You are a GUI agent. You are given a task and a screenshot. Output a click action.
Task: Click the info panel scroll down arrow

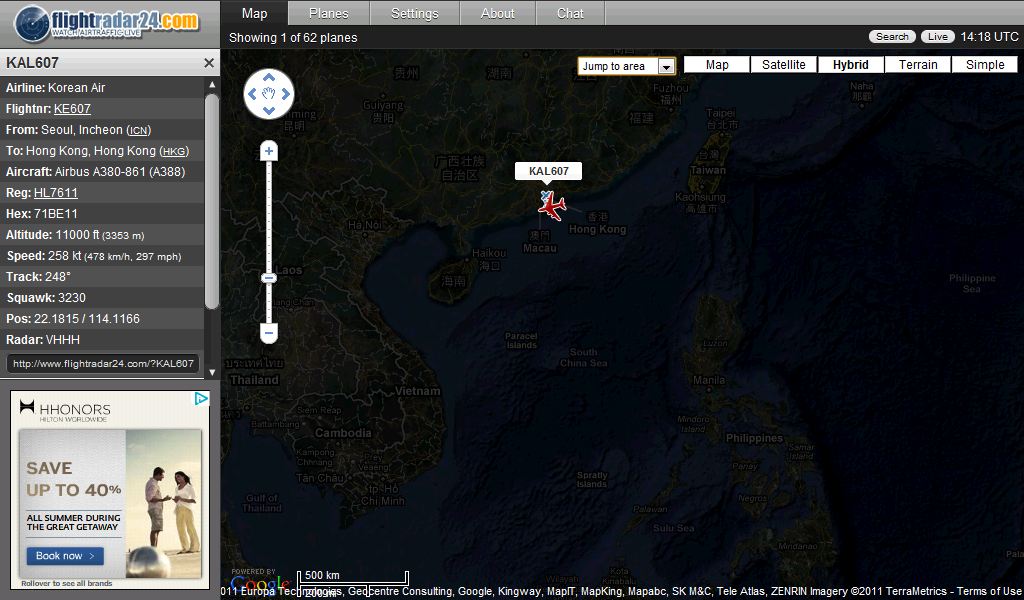(212, 372)
